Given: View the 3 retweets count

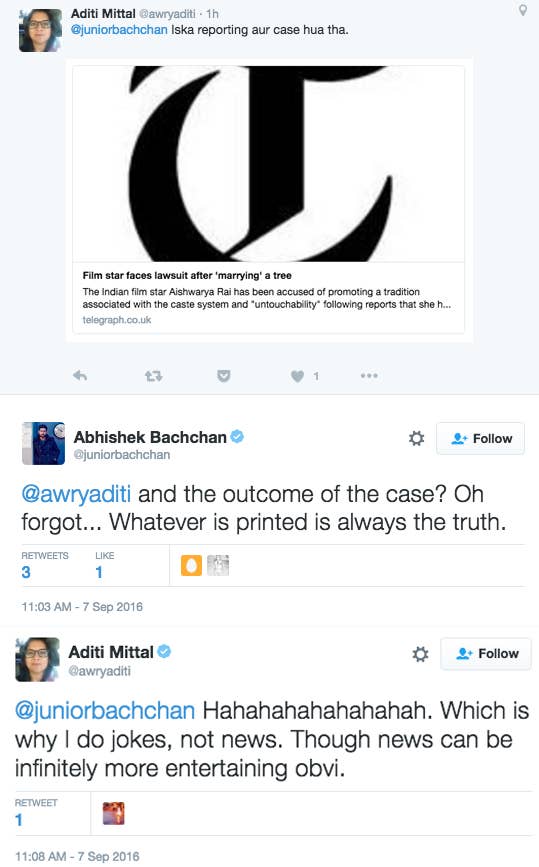Looking at the screenshot, I should click(x=26, y=572).
